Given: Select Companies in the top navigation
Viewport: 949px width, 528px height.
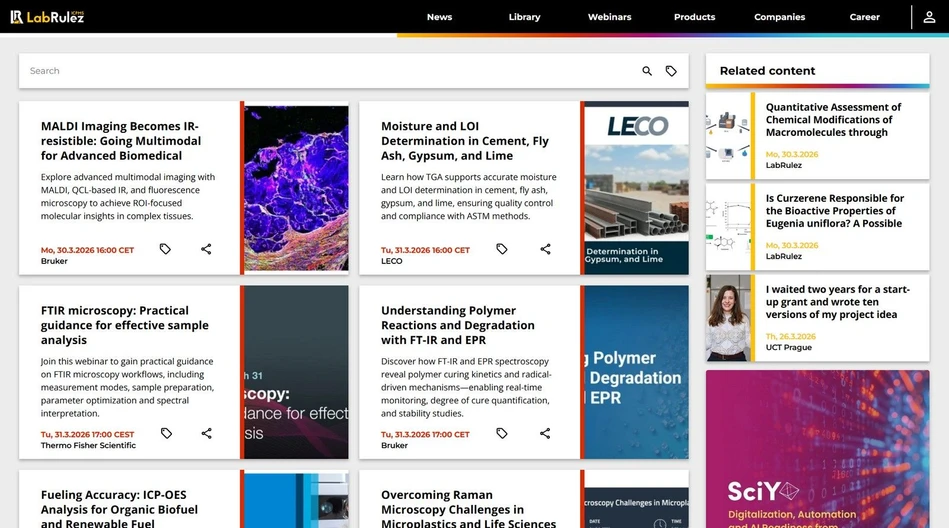Looking at the screenshot, I should (779, 17).
